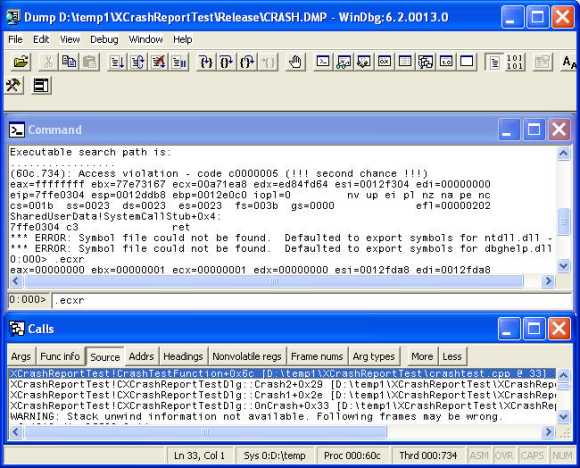Click the command input field containing .ecxr
This screenshot has width=580, height=468.
point(311,300)
